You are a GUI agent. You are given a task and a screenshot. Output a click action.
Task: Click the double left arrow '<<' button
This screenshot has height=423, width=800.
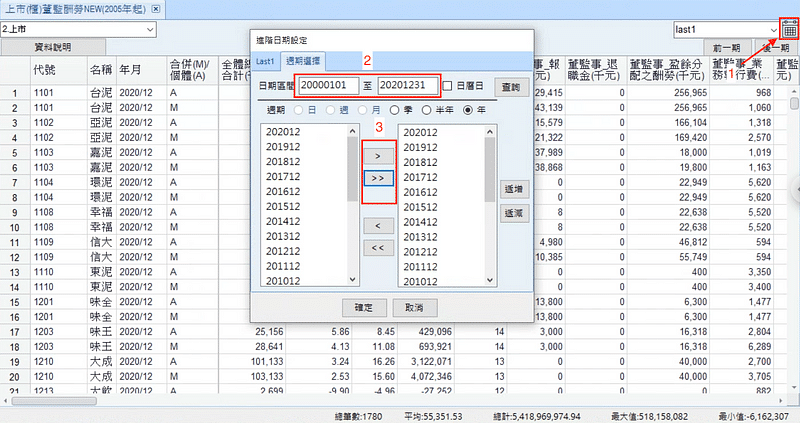tap(377, 247)
